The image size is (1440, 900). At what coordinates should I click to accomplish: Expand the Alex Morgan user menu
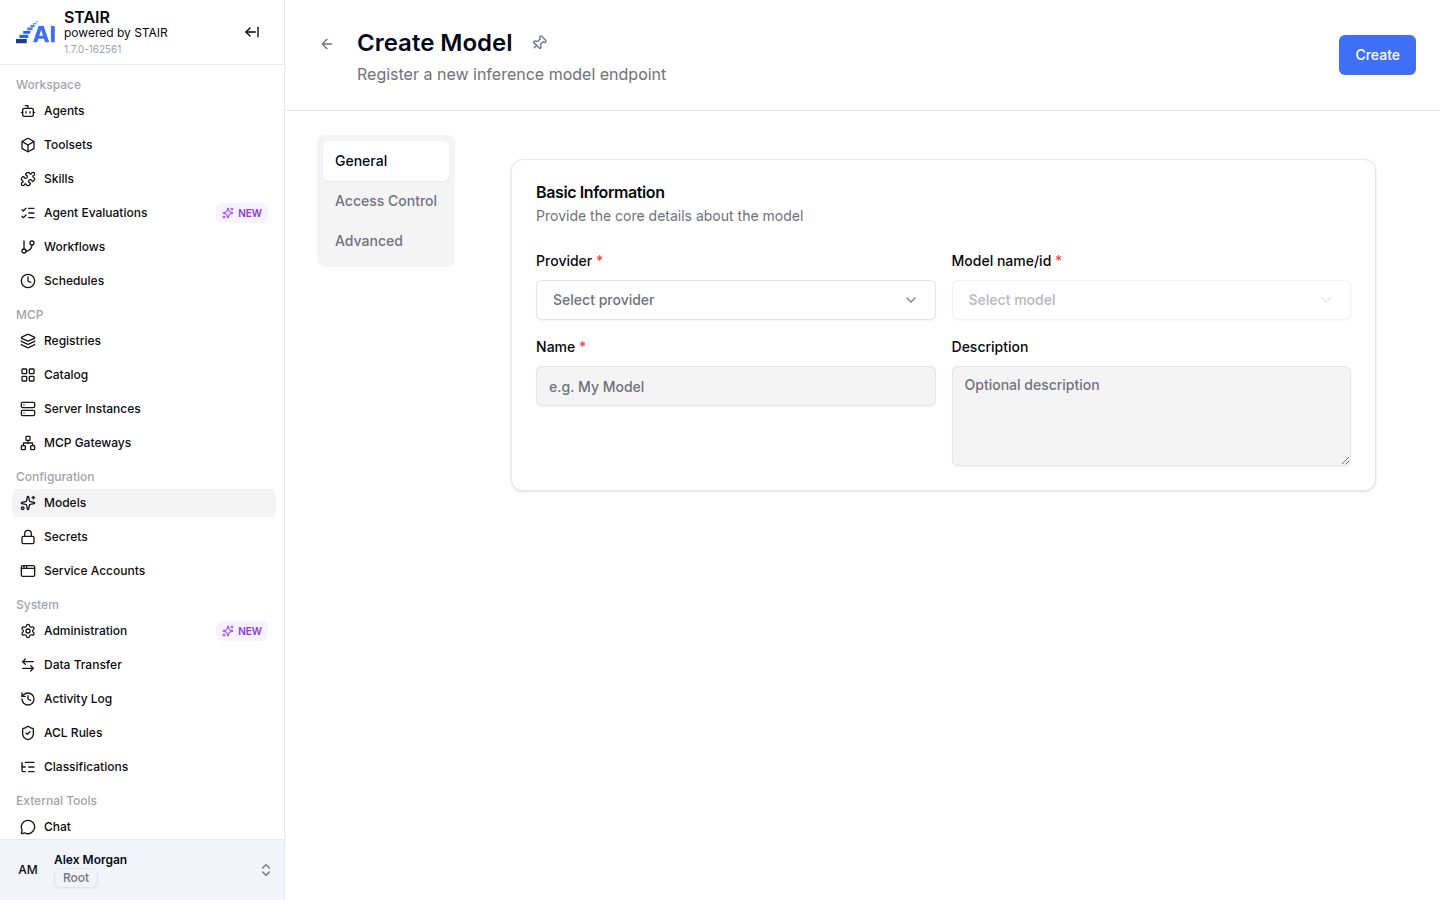pyautogui.click(x=266, y=870)
